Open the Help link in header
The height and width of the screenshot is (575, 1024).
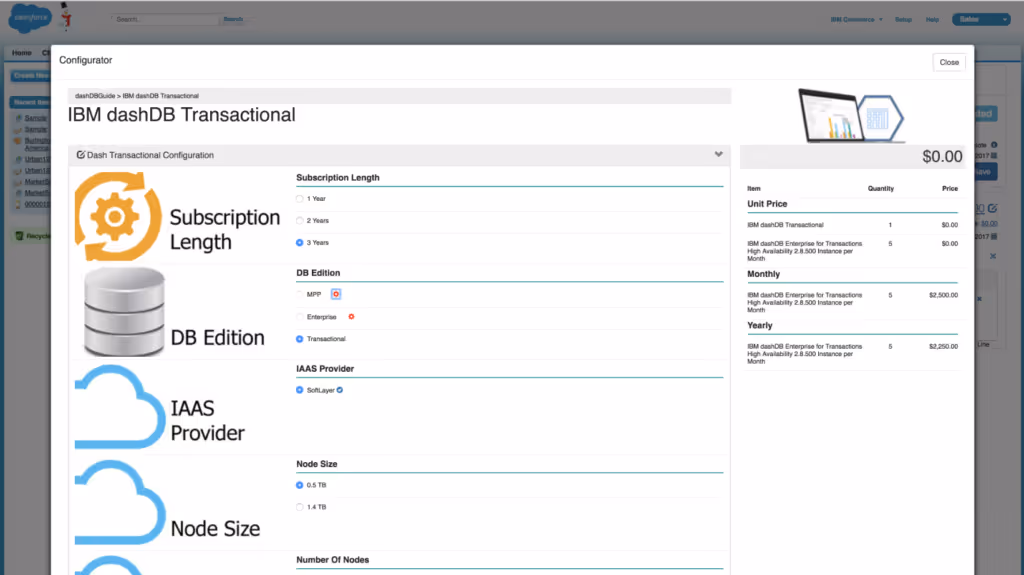click(x=932, y=20)
